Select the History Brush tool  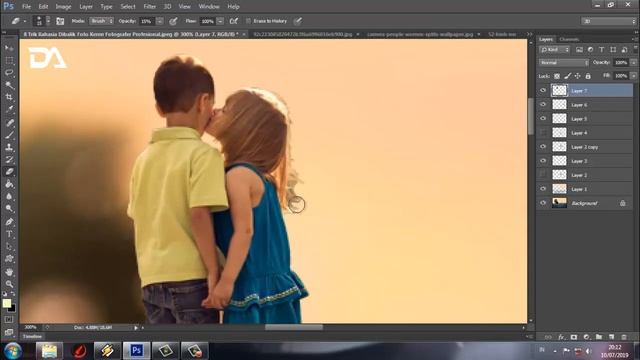point(9,160)
